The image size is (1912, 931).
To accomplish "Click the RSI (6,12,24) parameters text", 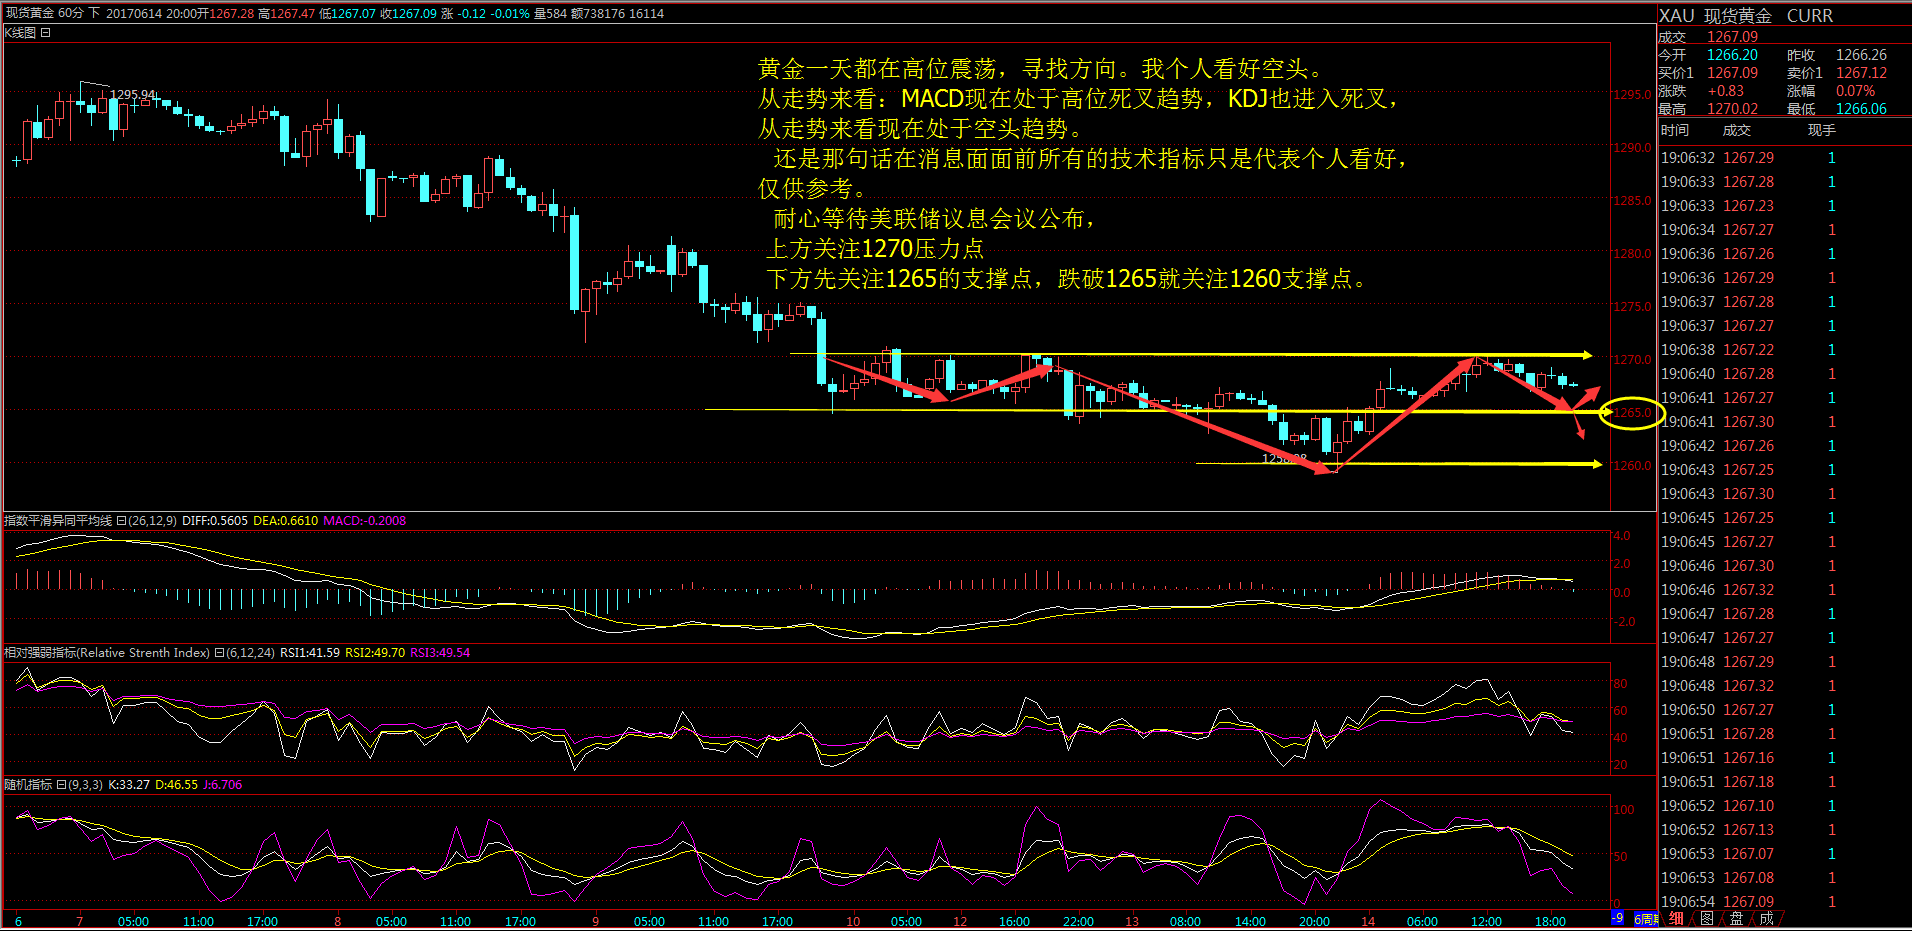I will [x=251, y=653].
